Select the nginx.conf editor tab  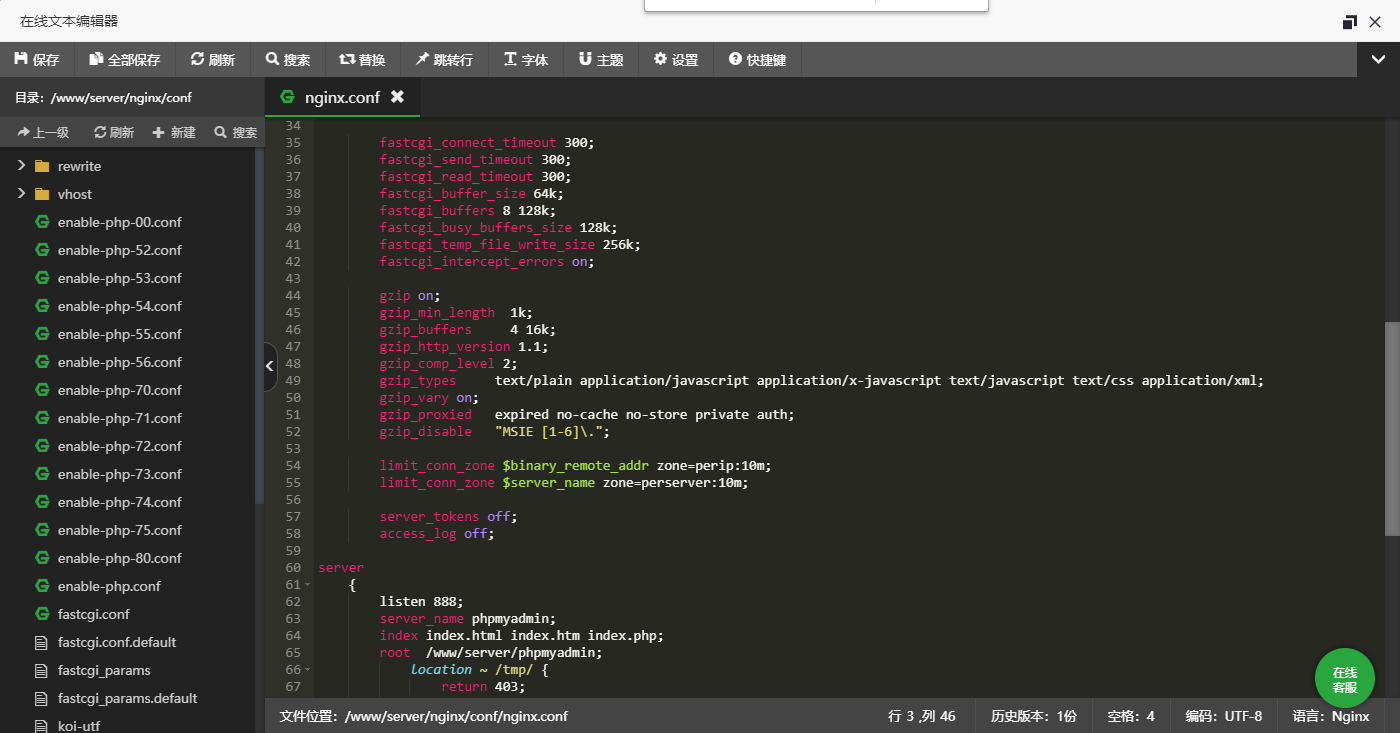click(342, 97)
